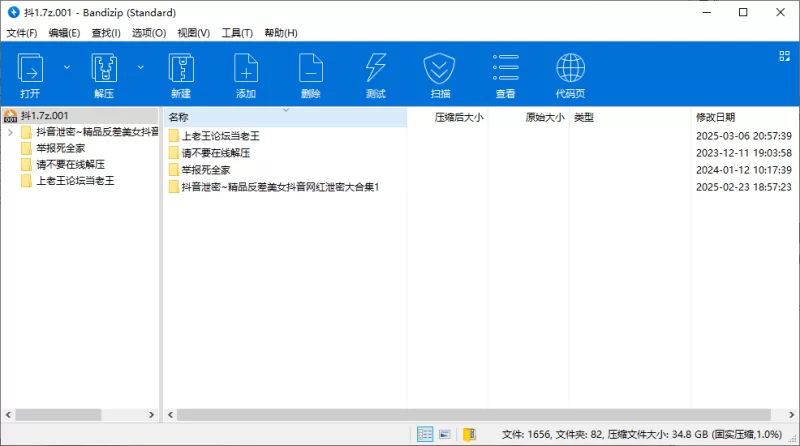
Task: Click status bar file count text
Action: pyautogui.click(x=641, y=434)
